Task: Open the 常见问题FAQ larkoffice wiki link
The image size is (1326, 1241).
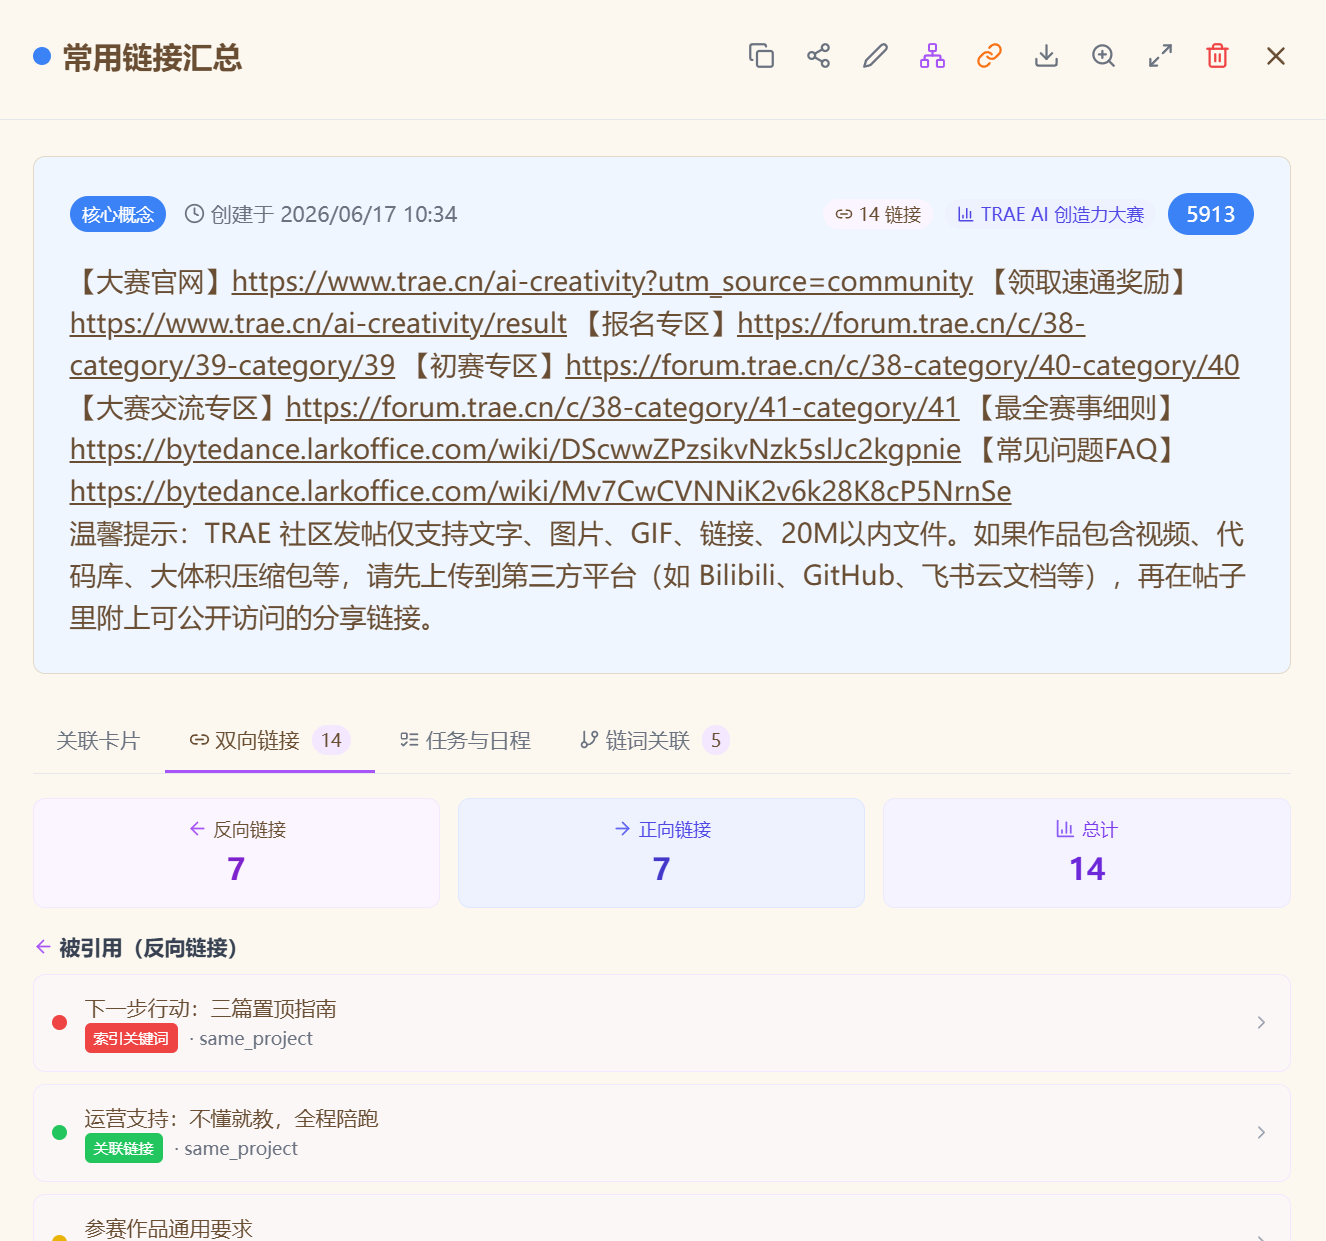Action: [540, 492]
